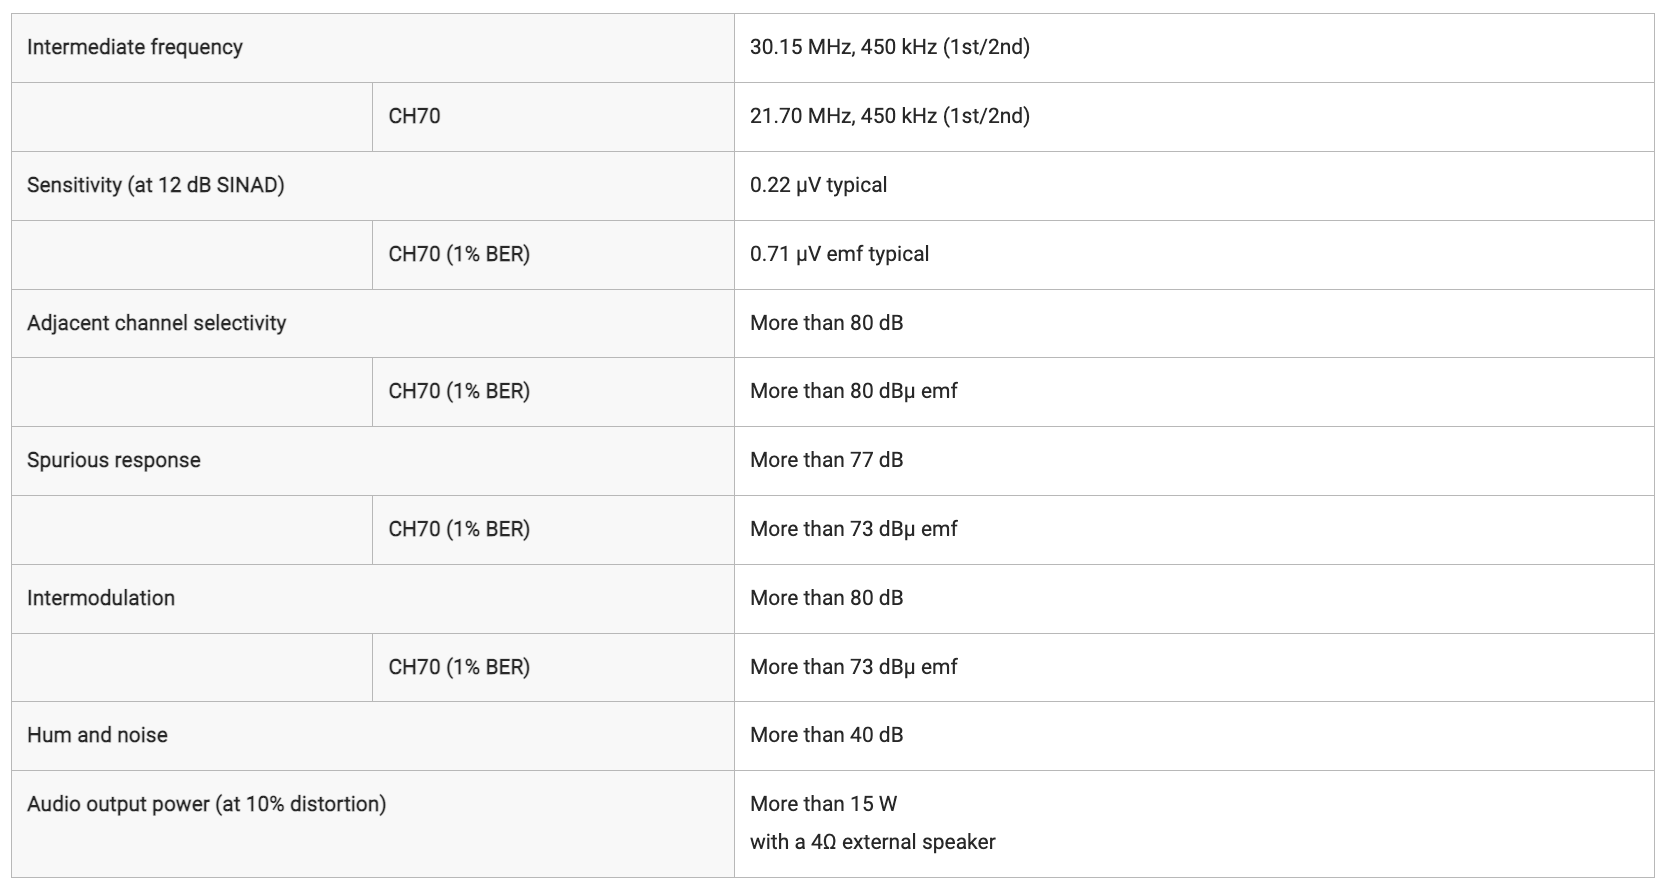The image size is (1668, 892).
Task: Click the 30.15 MHz, 450 kHz value cell
Action: [1194, 48]
